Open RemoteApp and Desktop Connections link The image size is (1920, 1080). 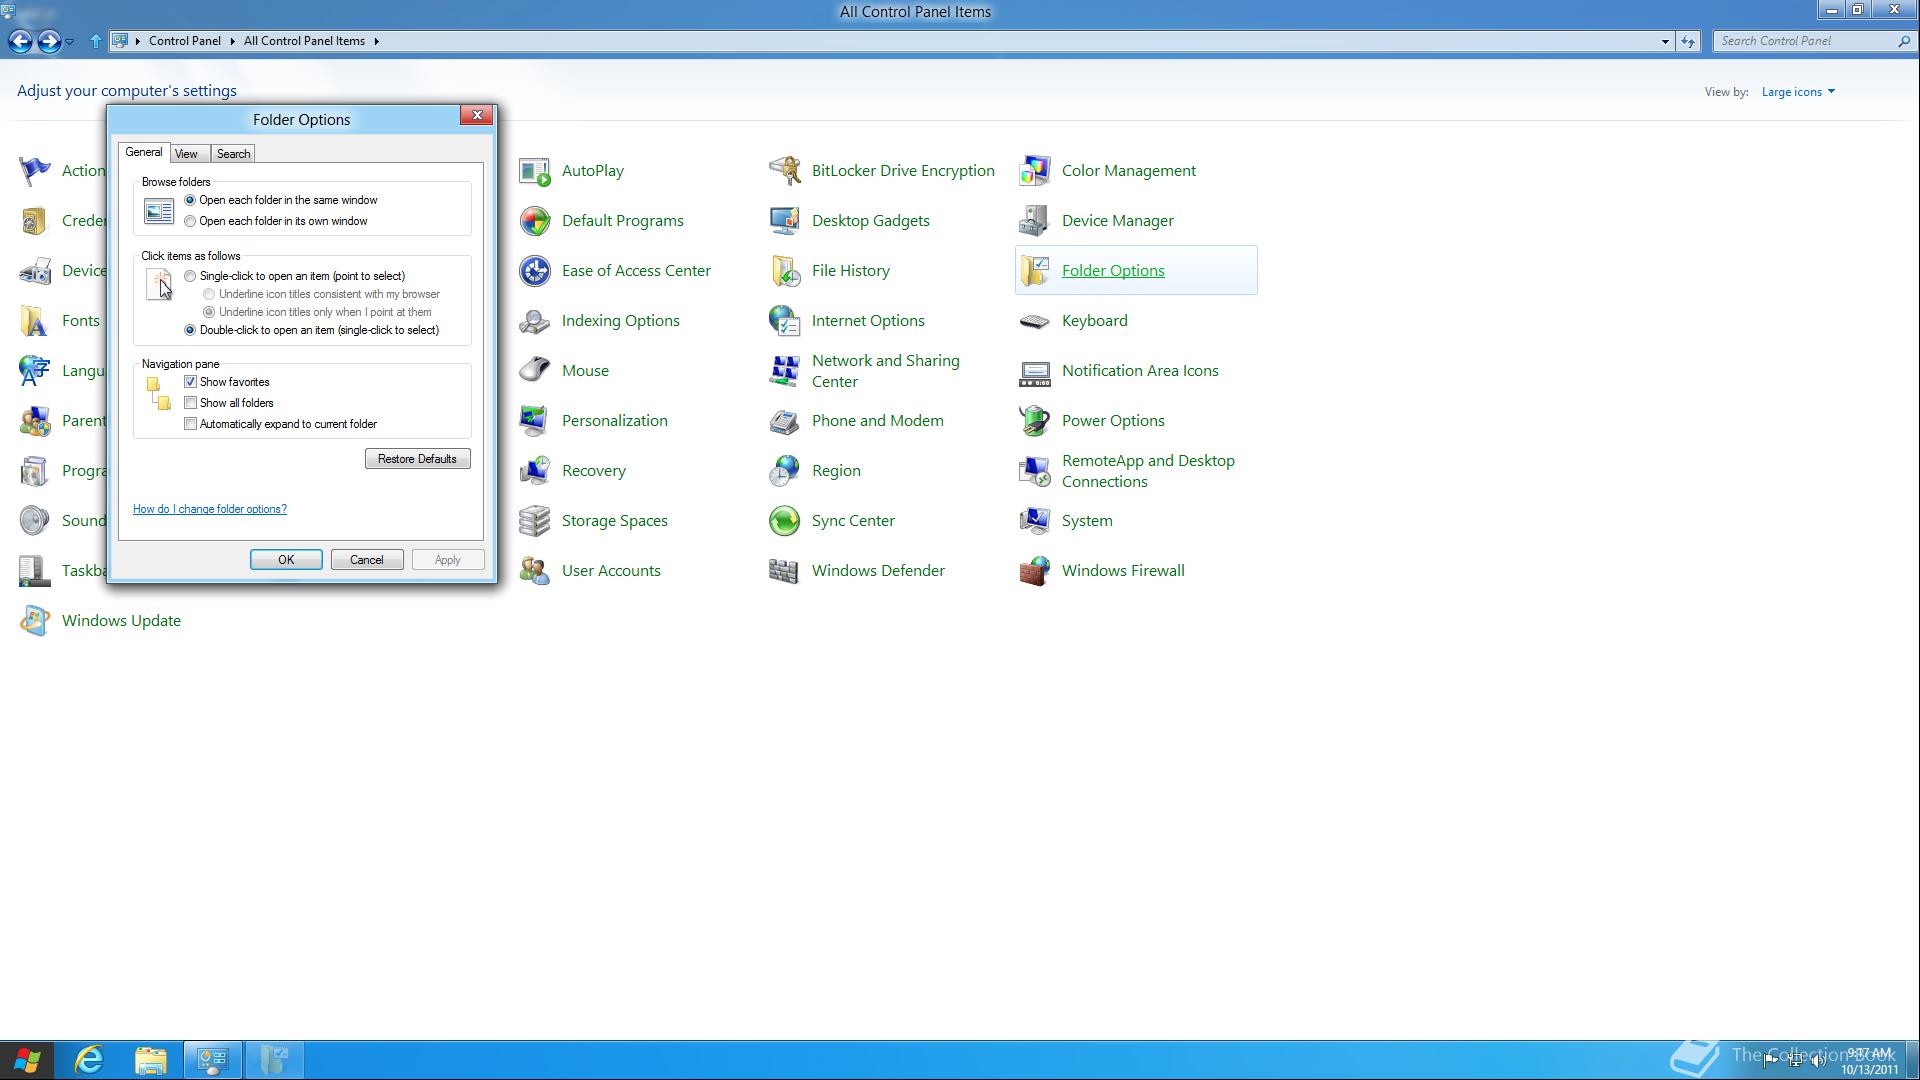(1148, 471)
